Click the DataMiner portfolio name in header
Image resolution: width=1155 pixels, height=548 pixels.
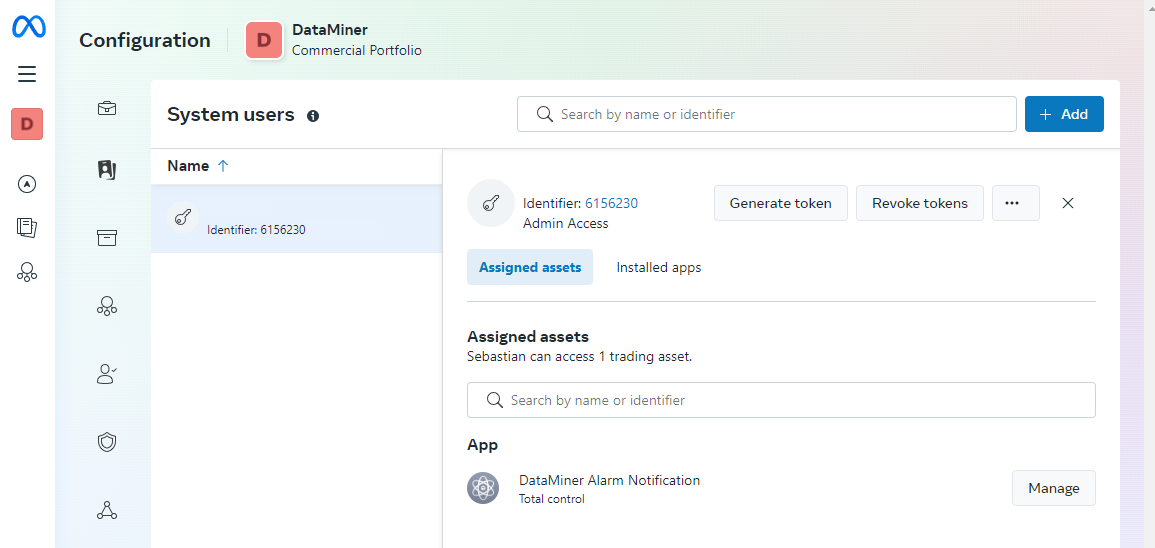[330, 30]
